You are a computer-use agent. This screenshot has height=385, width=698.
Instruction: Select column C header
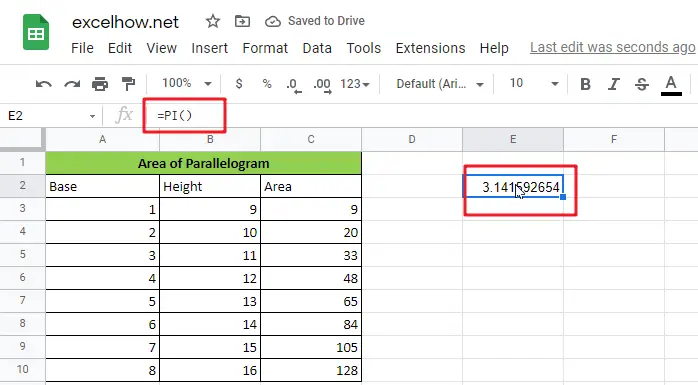(311, 139)
